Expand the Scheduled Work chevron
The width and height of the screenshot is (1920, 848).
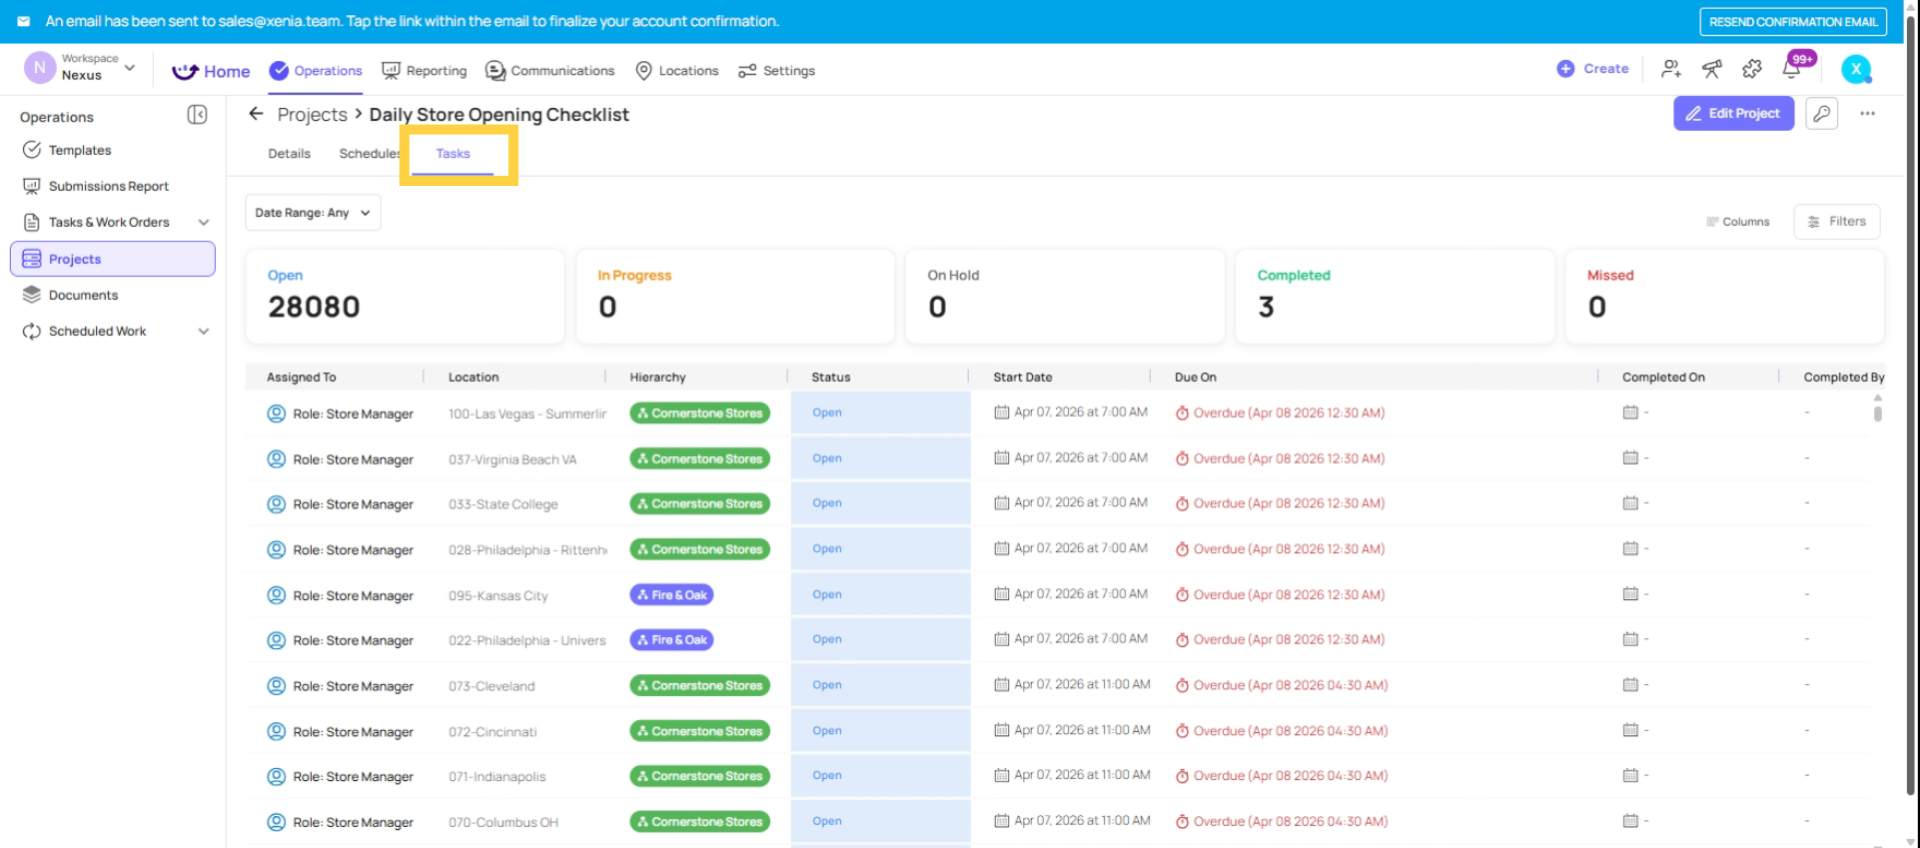point(204,331)
